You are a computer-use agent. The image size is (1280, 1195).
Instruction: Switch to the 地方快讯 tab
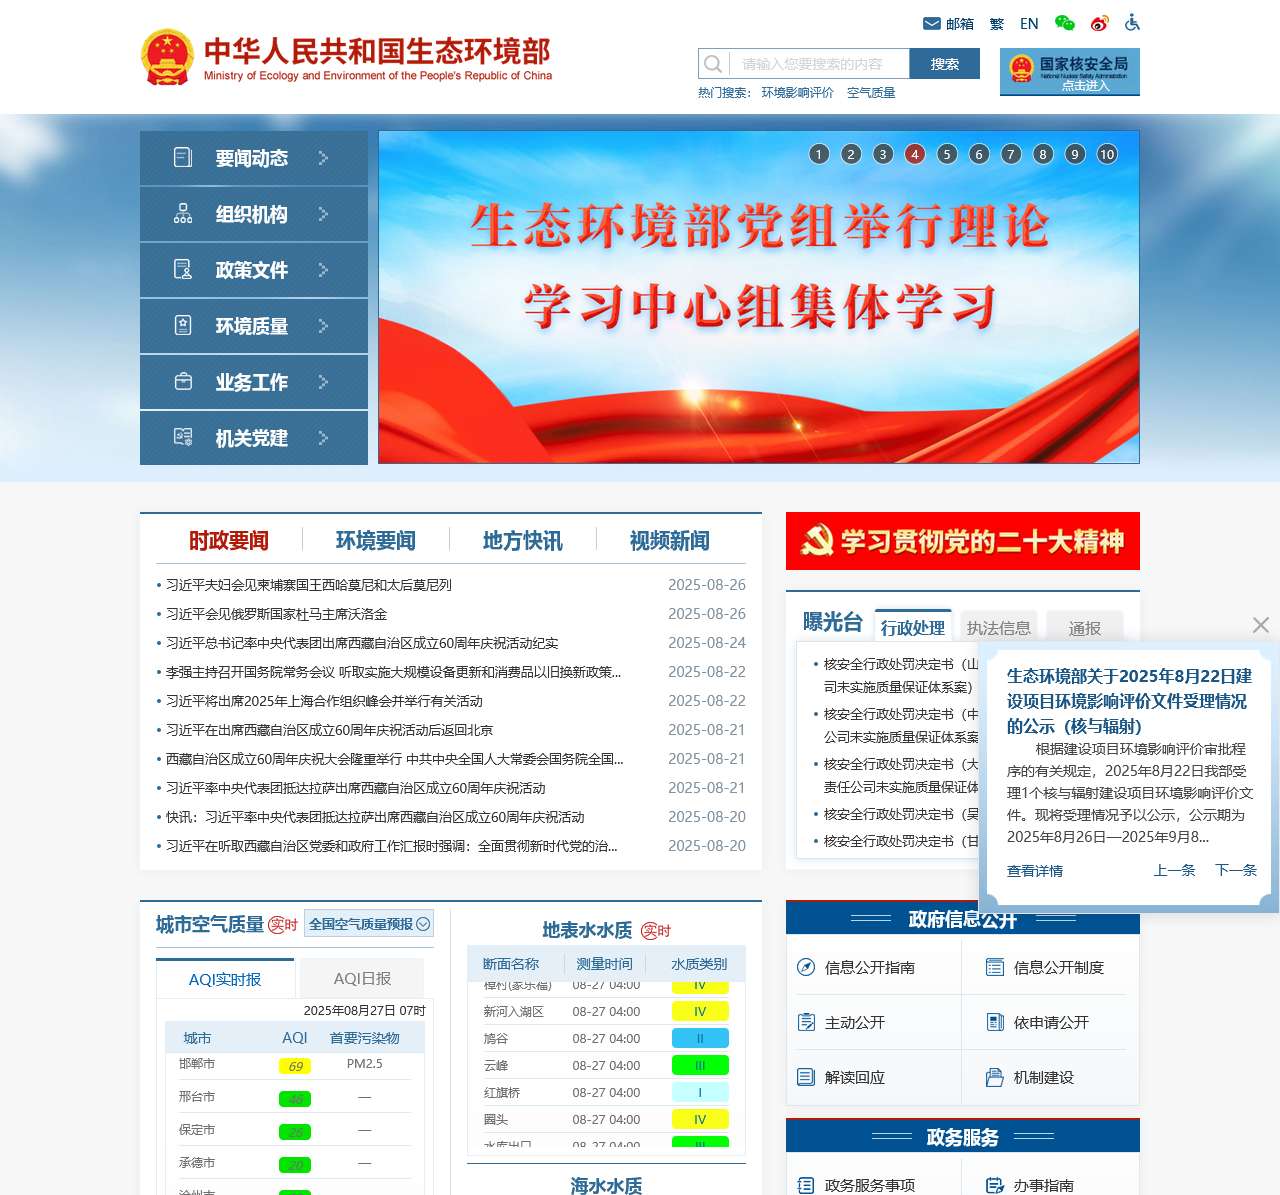pyautogui.click(x=523, y=541)
